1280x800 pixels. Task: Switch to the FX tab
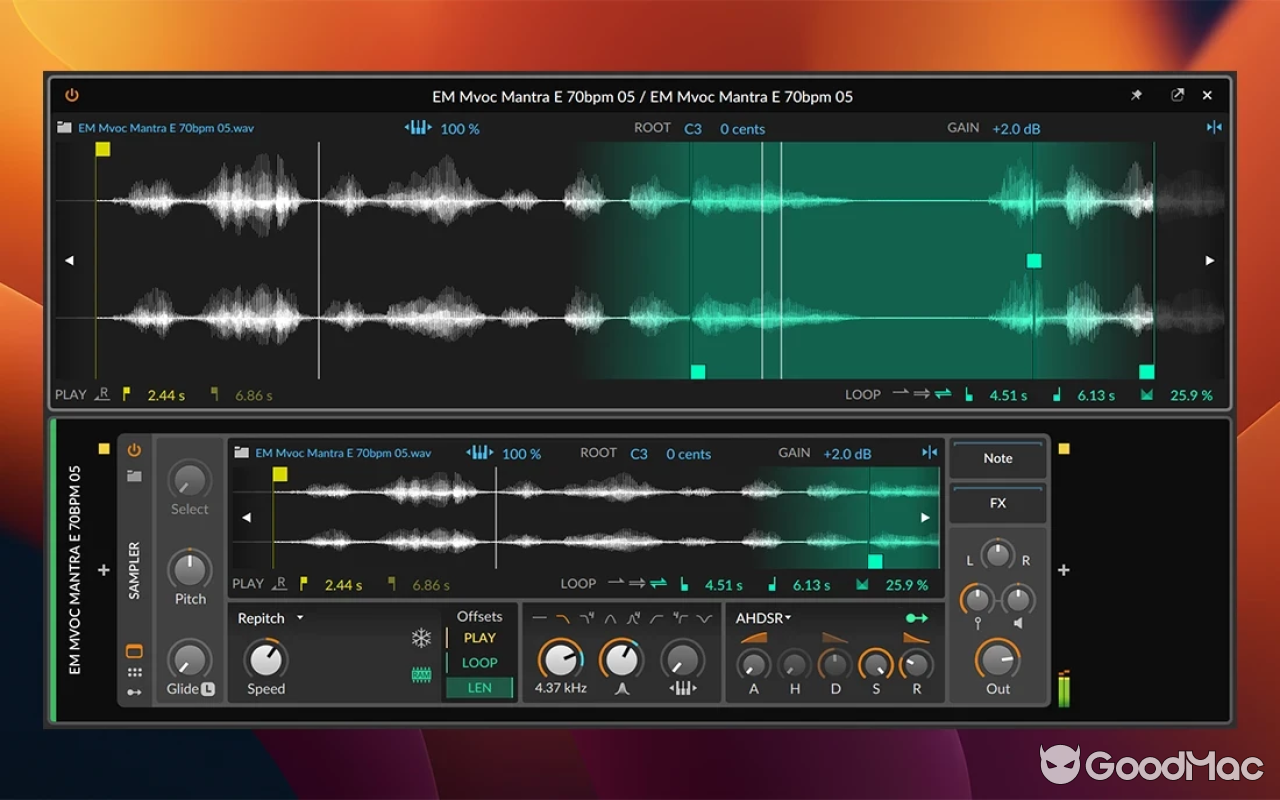[997, 503]
